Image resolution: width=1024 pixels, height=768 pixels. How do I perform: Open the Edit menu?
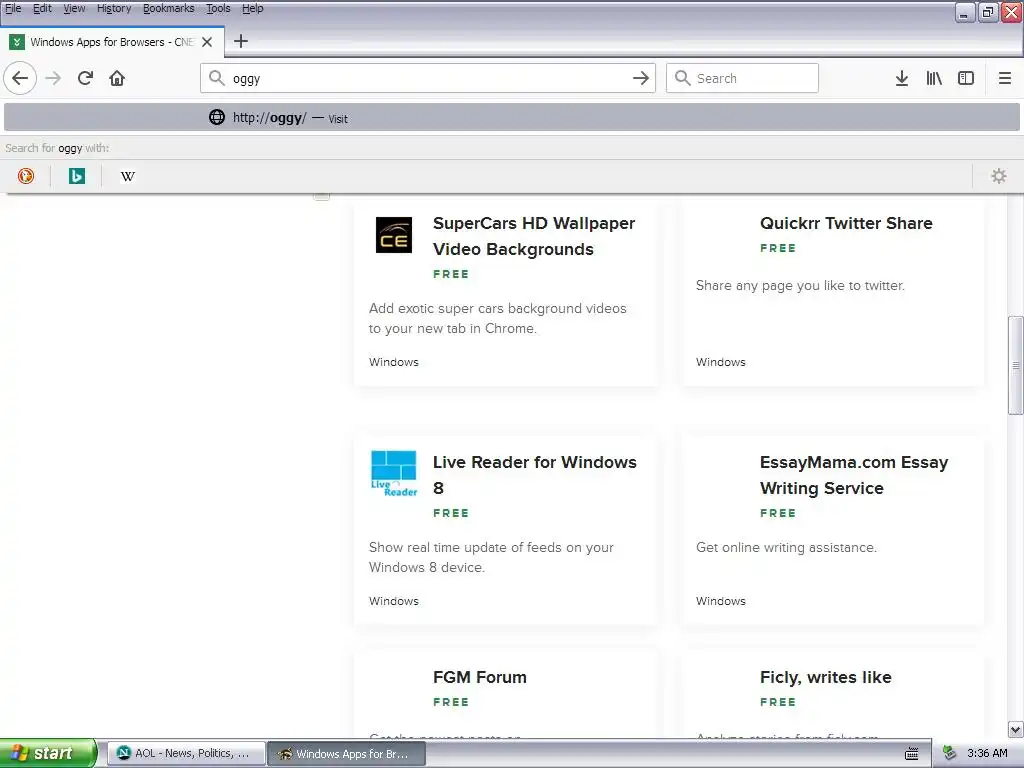(42, 8)
